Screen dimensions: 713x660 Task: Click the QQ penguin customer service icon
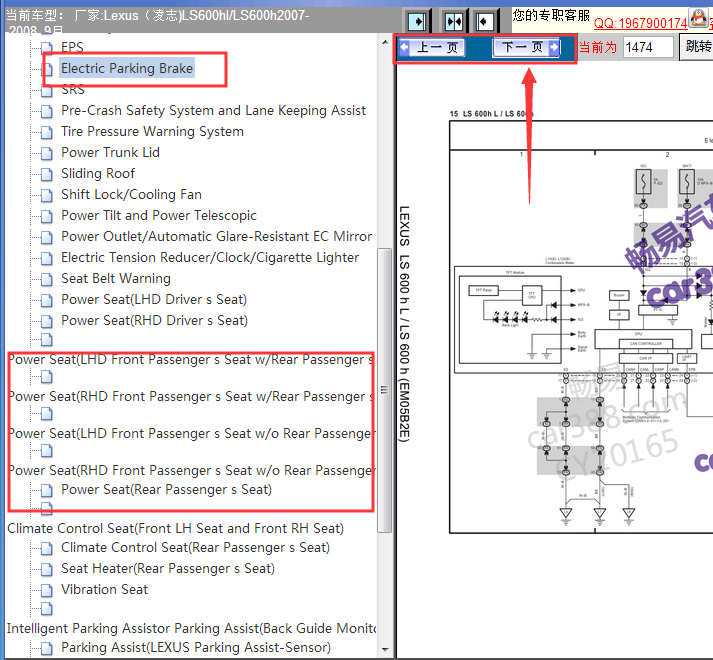point(698,19)
